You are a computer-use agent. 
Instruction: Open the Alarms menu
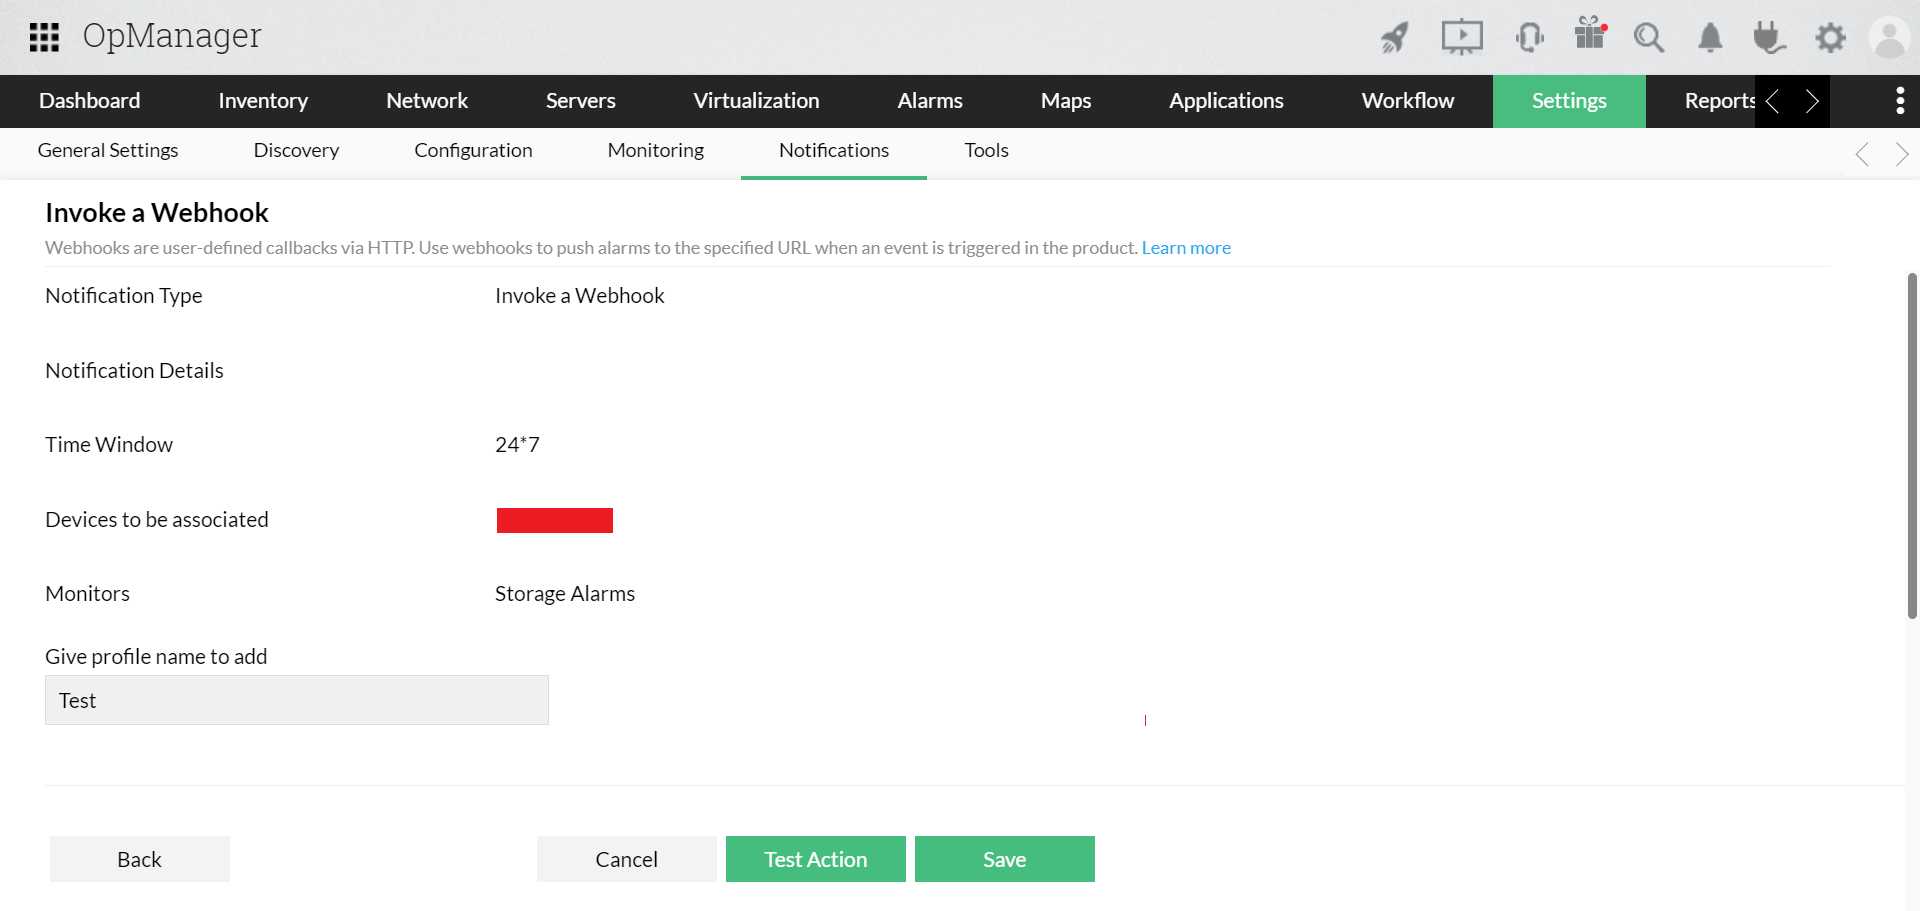(930, 101)
